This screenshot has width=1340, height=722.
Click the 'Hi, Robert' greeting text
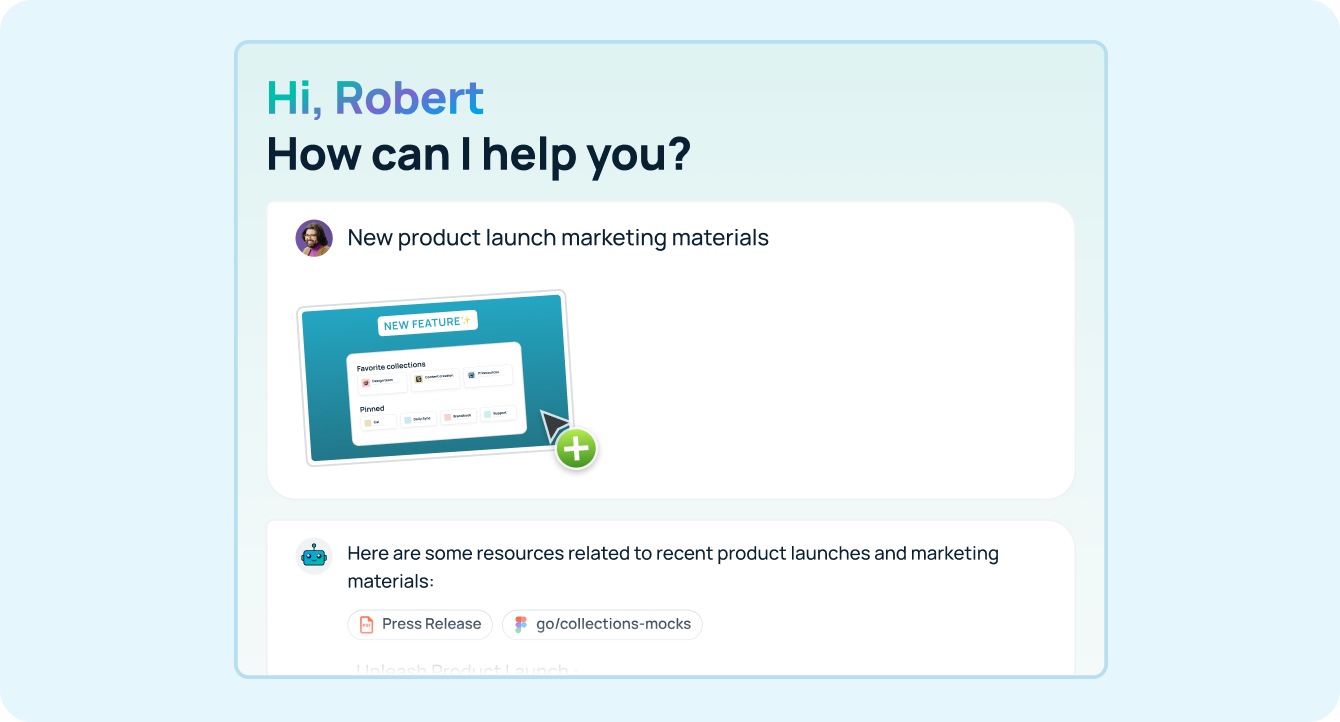coord(375,98)
